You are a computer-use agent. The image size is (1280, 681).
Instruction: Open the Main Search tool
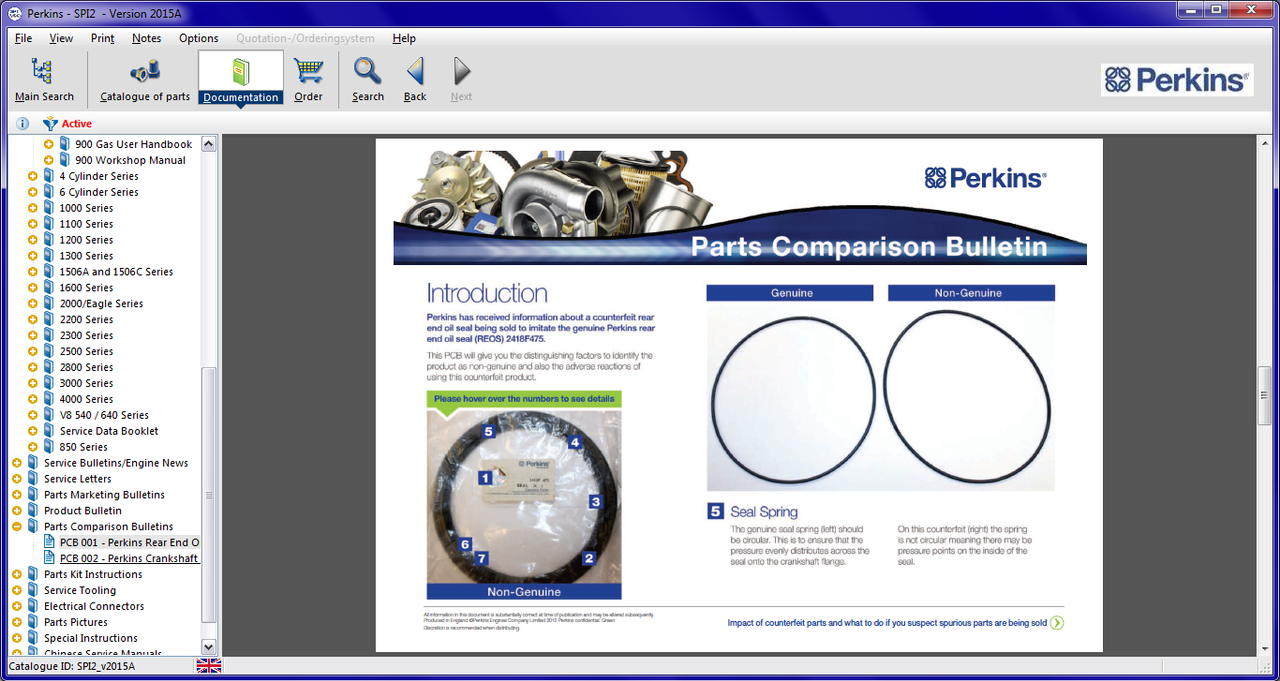coord(44,79)
